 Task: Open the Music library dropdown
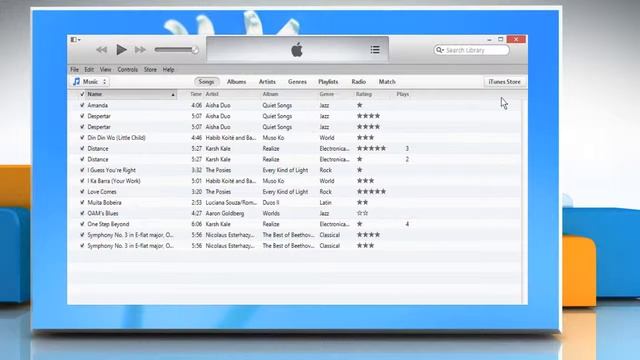90,82
